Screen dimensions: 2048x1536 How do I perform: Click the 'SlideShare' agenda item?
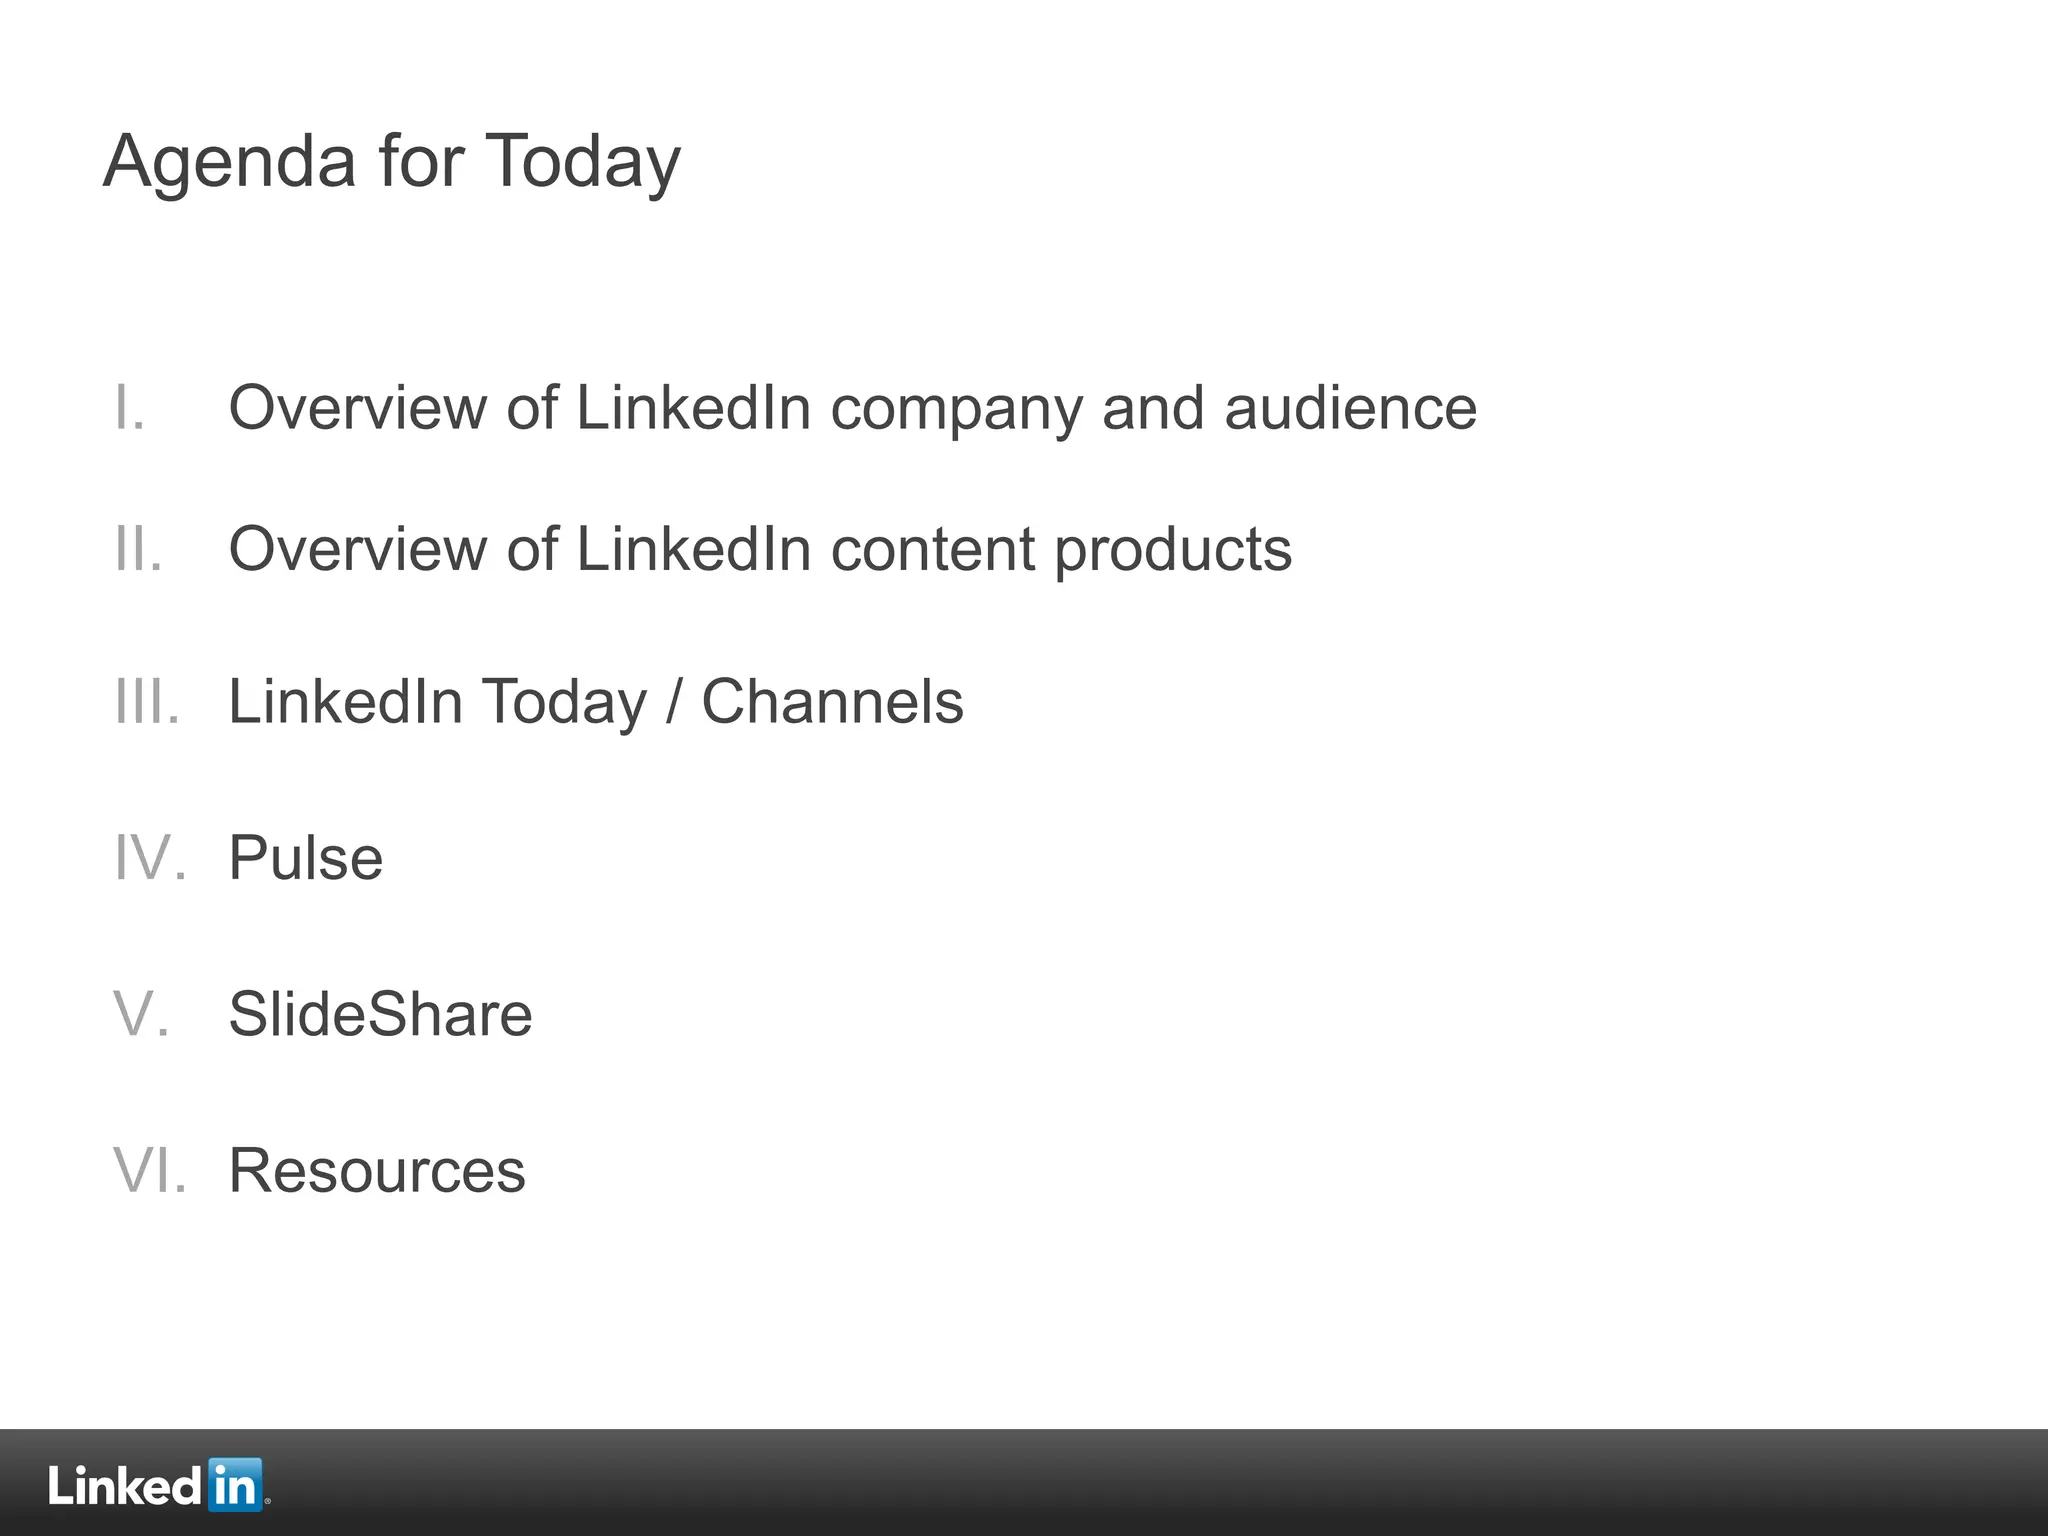[380, 1014]
